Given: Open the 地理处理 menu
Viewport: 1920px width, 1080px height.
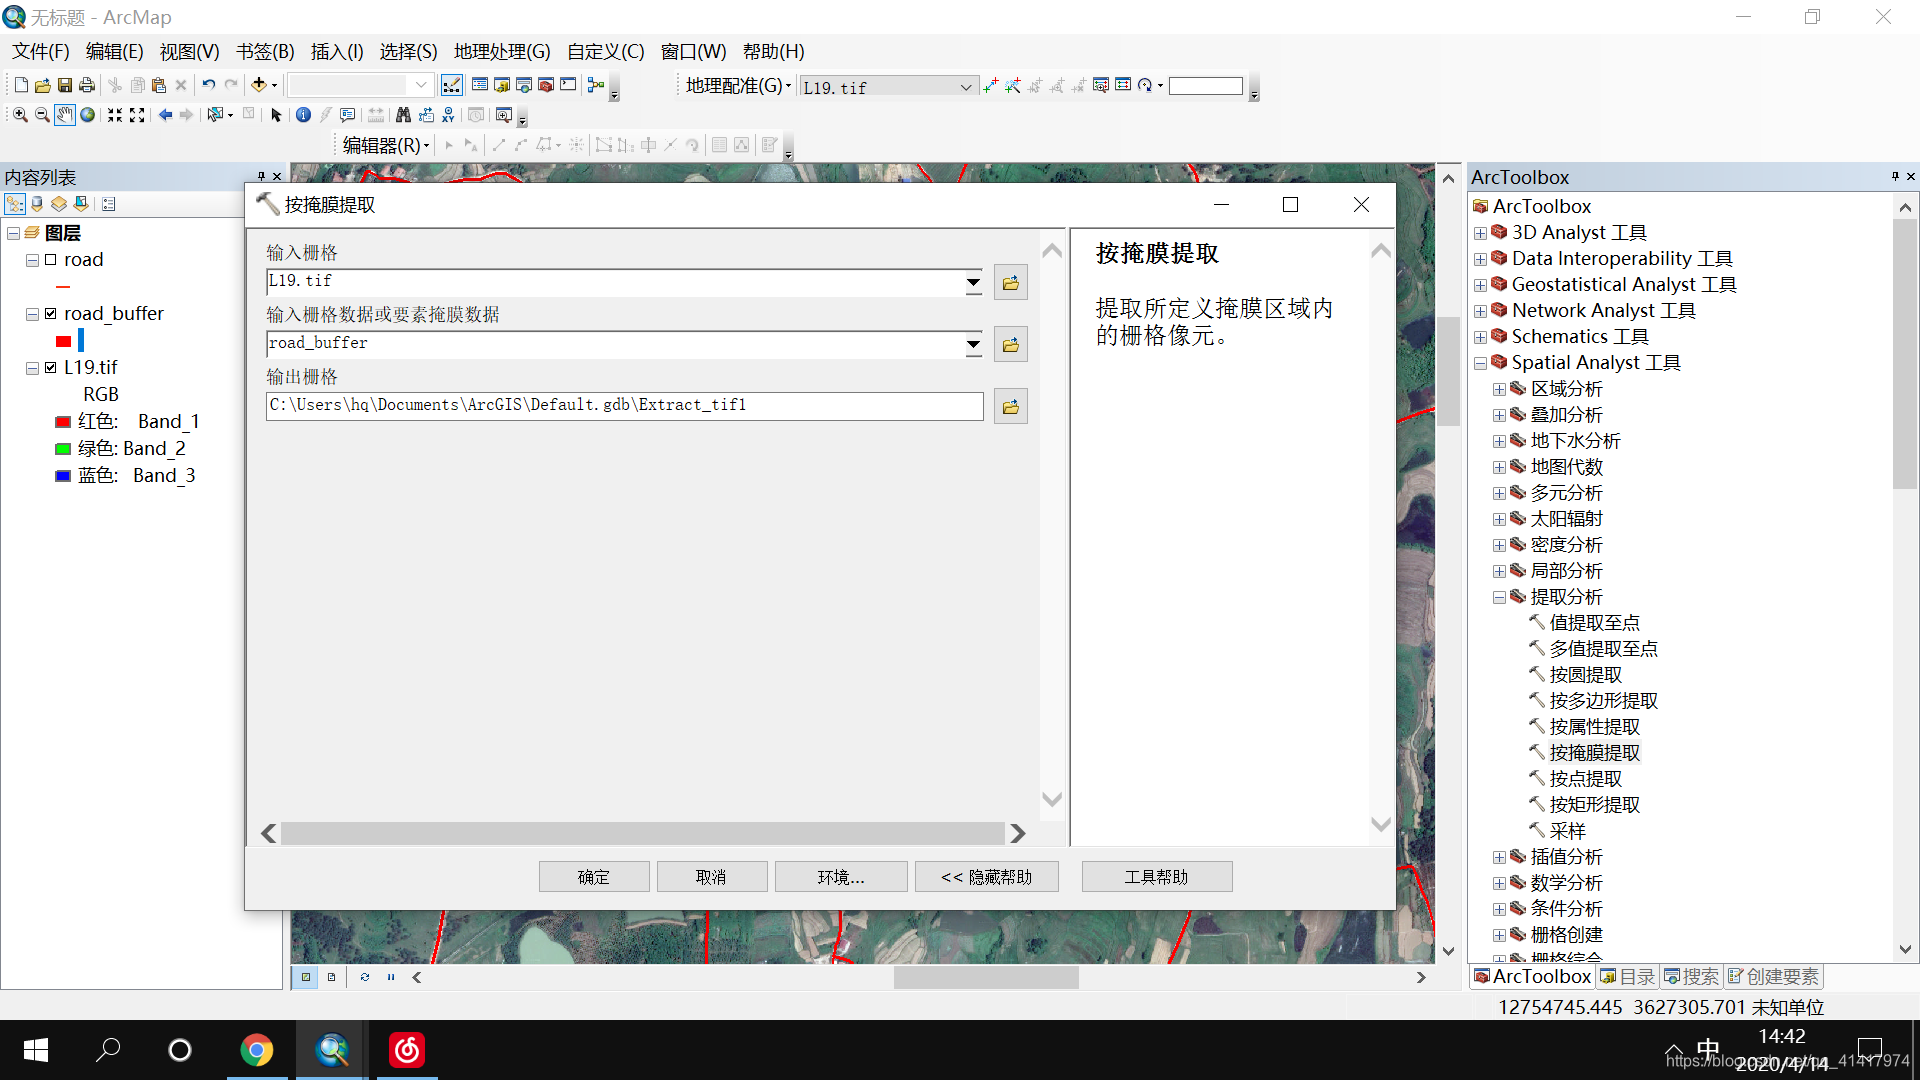Looking at the screenshot, I should 501,52.
